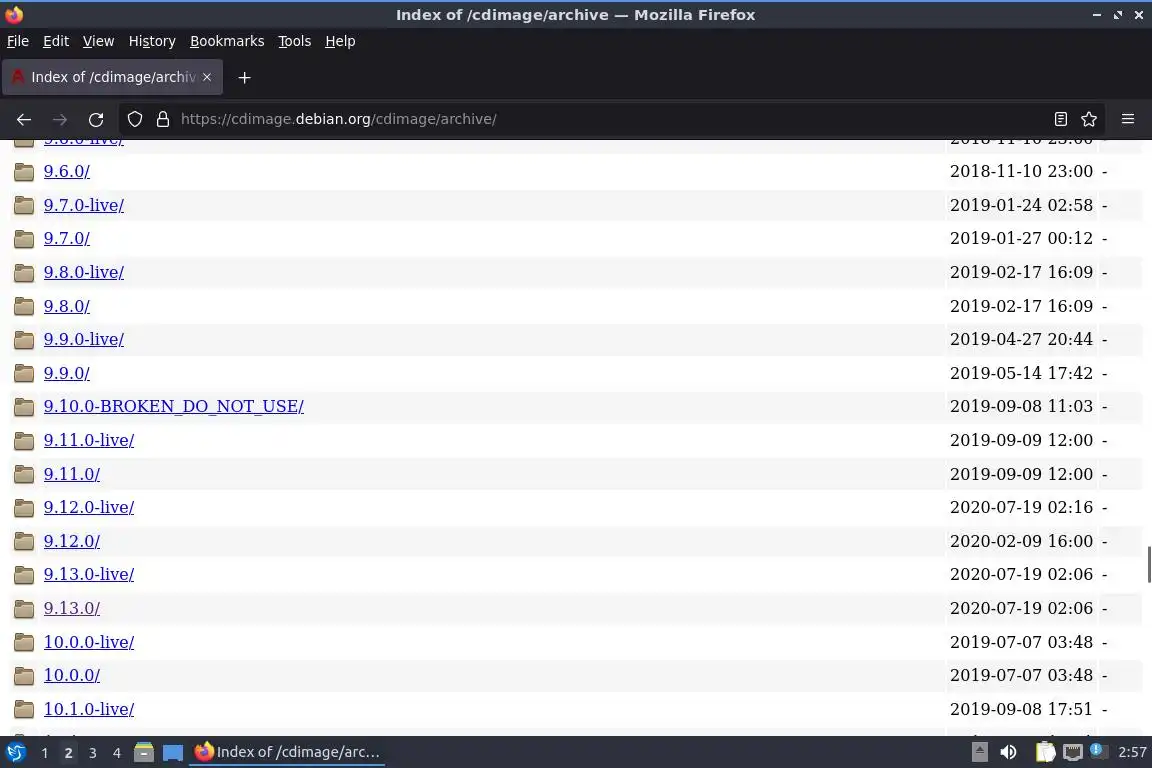Open the volume control in tray
This screenshot has height=768, width=1152.
tap(1008, 752)
